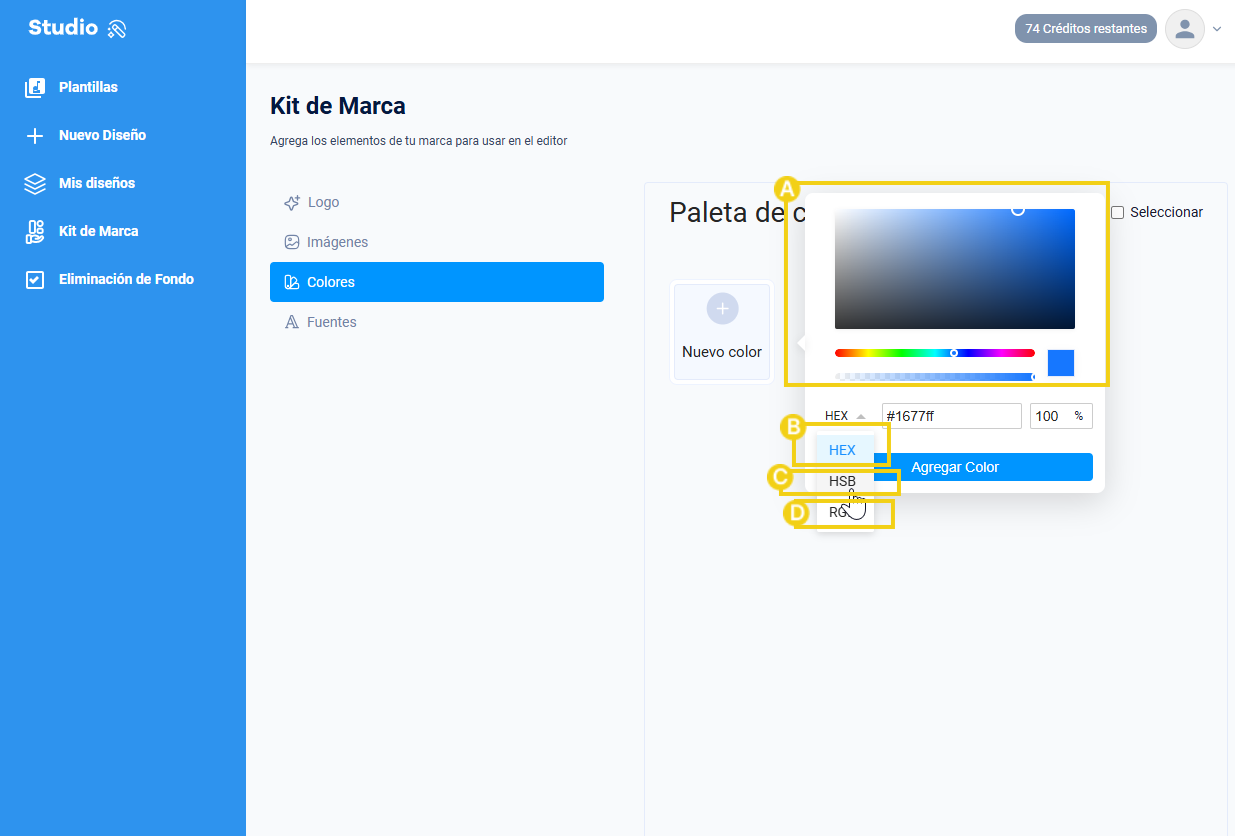Expand the account menu chevron
Screen dimensions: 1235x836
[x=1217, y=29]
